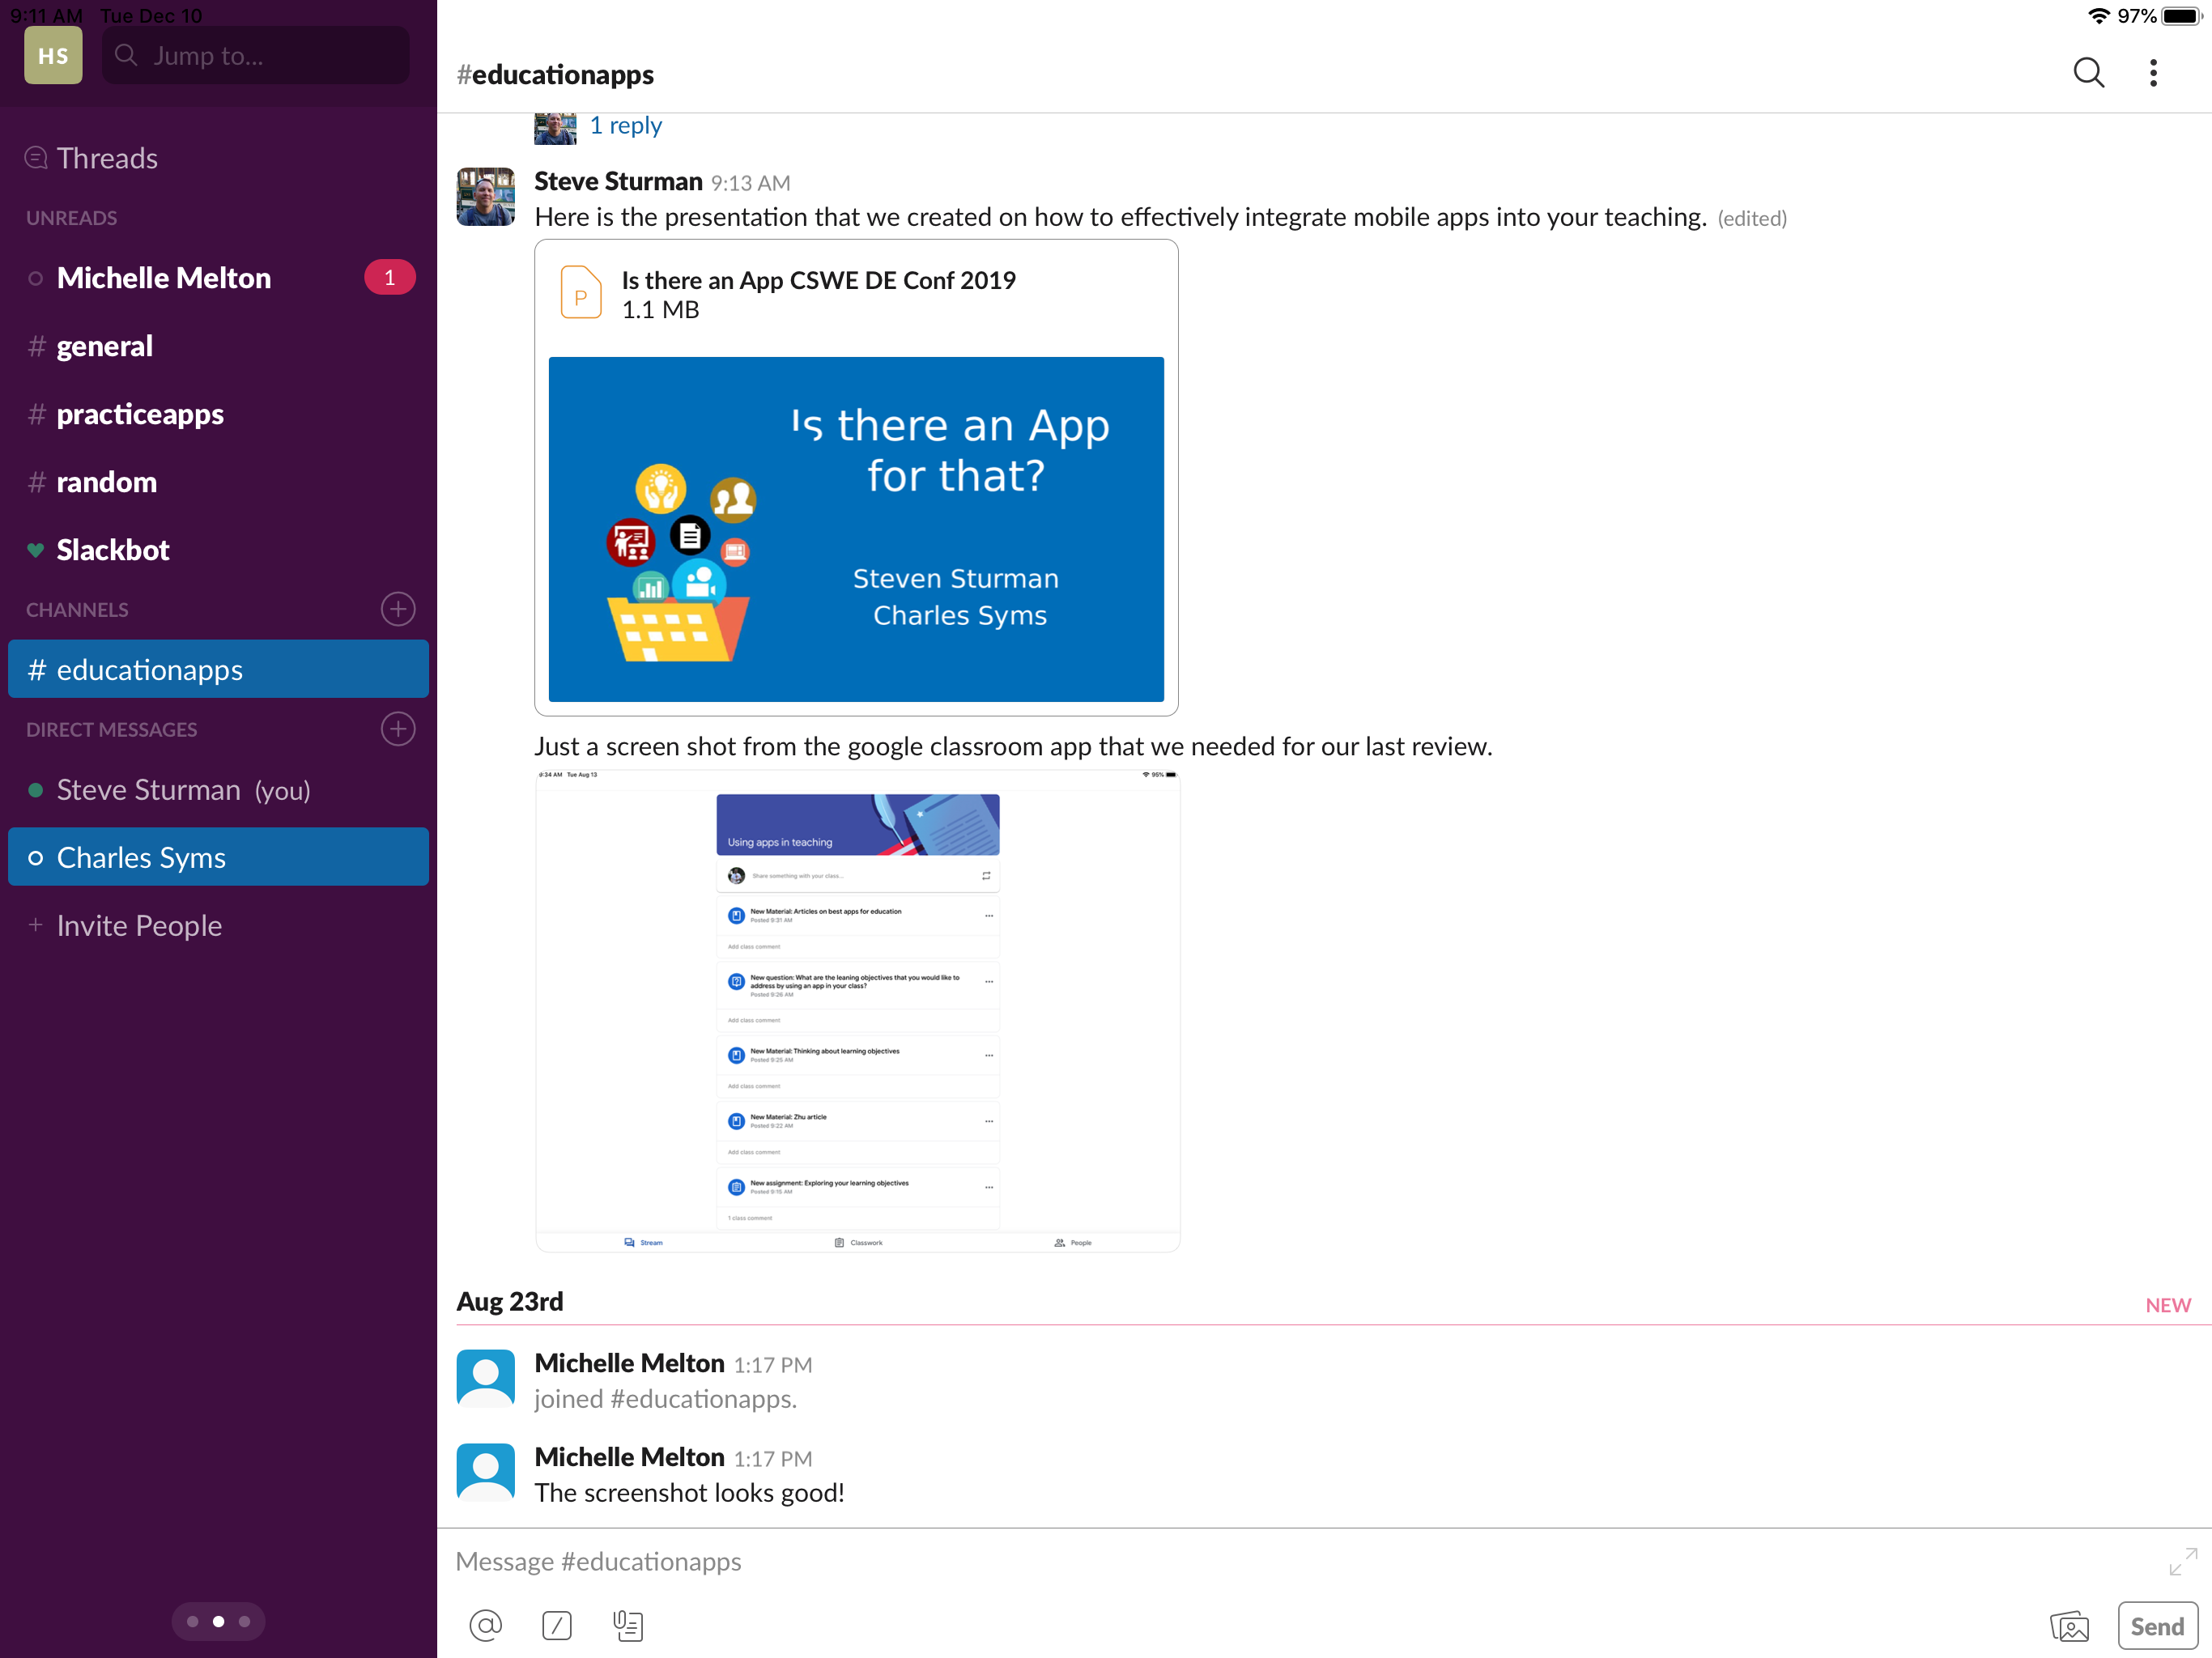The image size is (2212, 1658).
Task: Open the attach file snippet icon
Action: (628, 1625)
